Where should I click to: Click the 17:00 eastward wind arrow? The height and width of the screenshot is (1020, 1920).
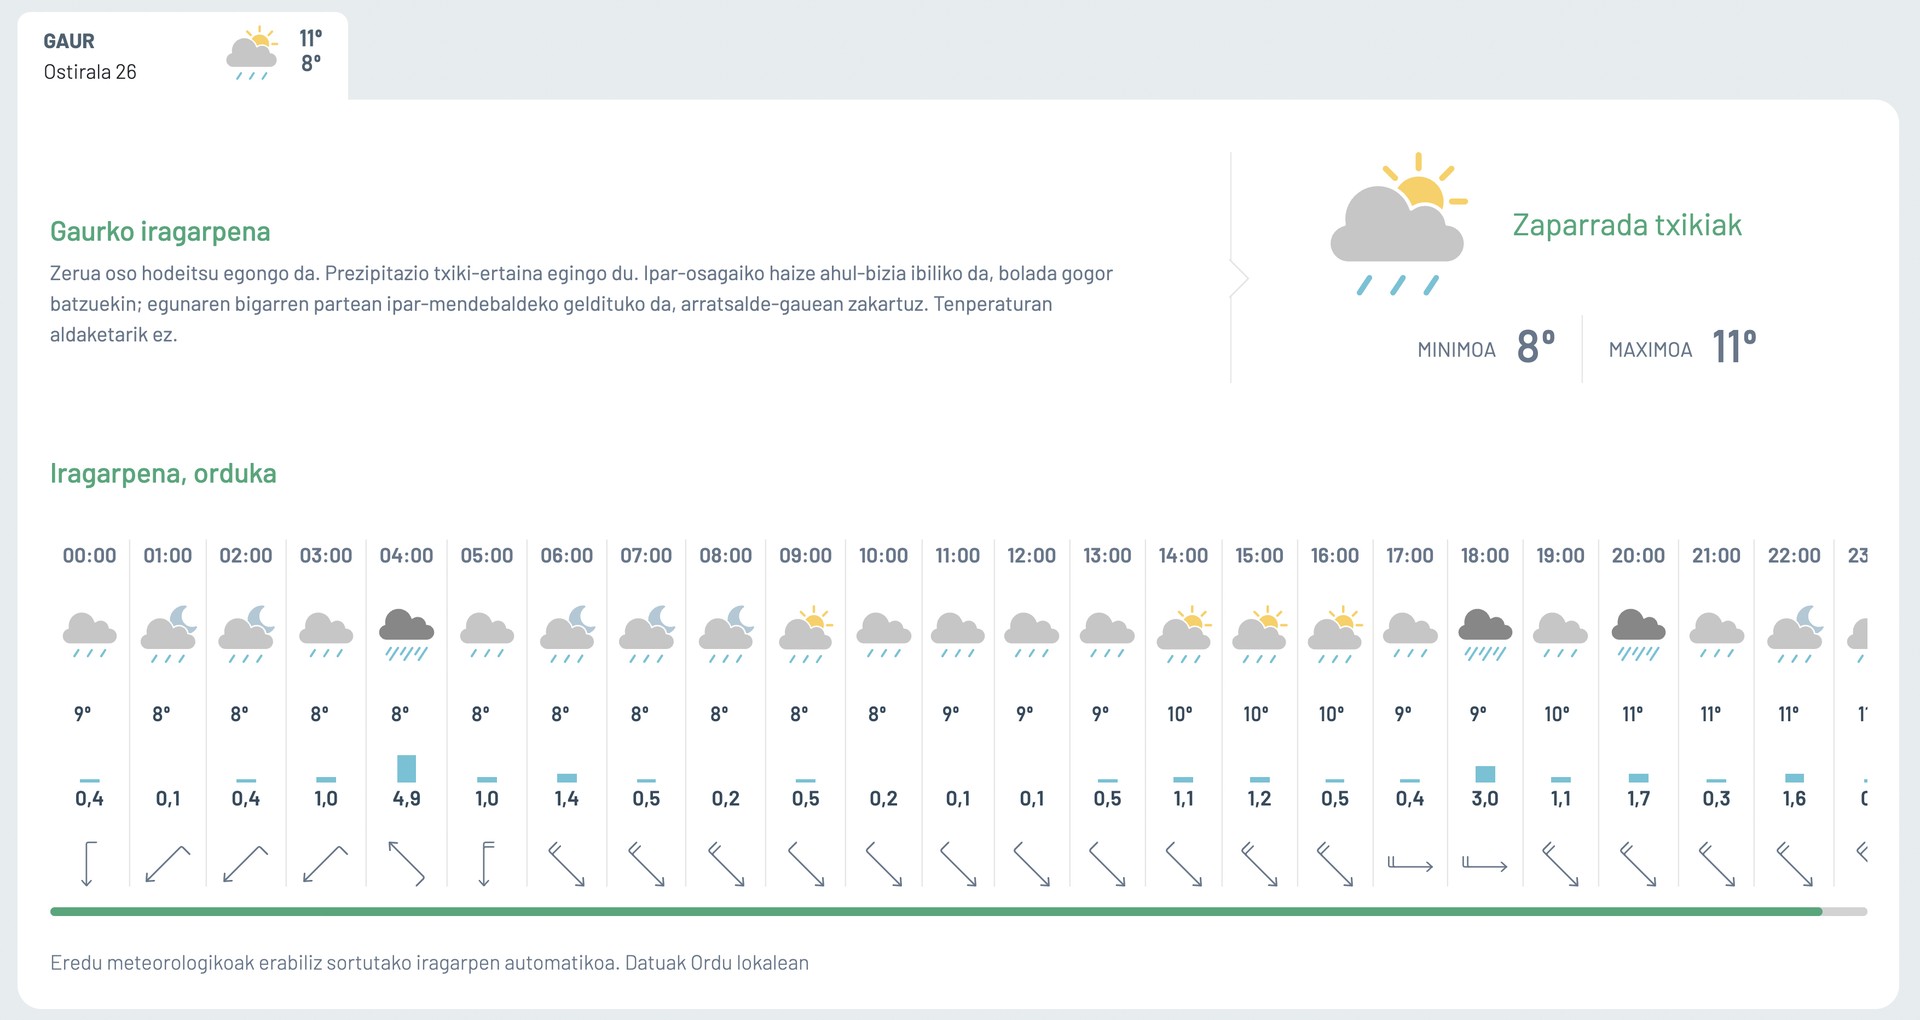[x=1410, y=864]
